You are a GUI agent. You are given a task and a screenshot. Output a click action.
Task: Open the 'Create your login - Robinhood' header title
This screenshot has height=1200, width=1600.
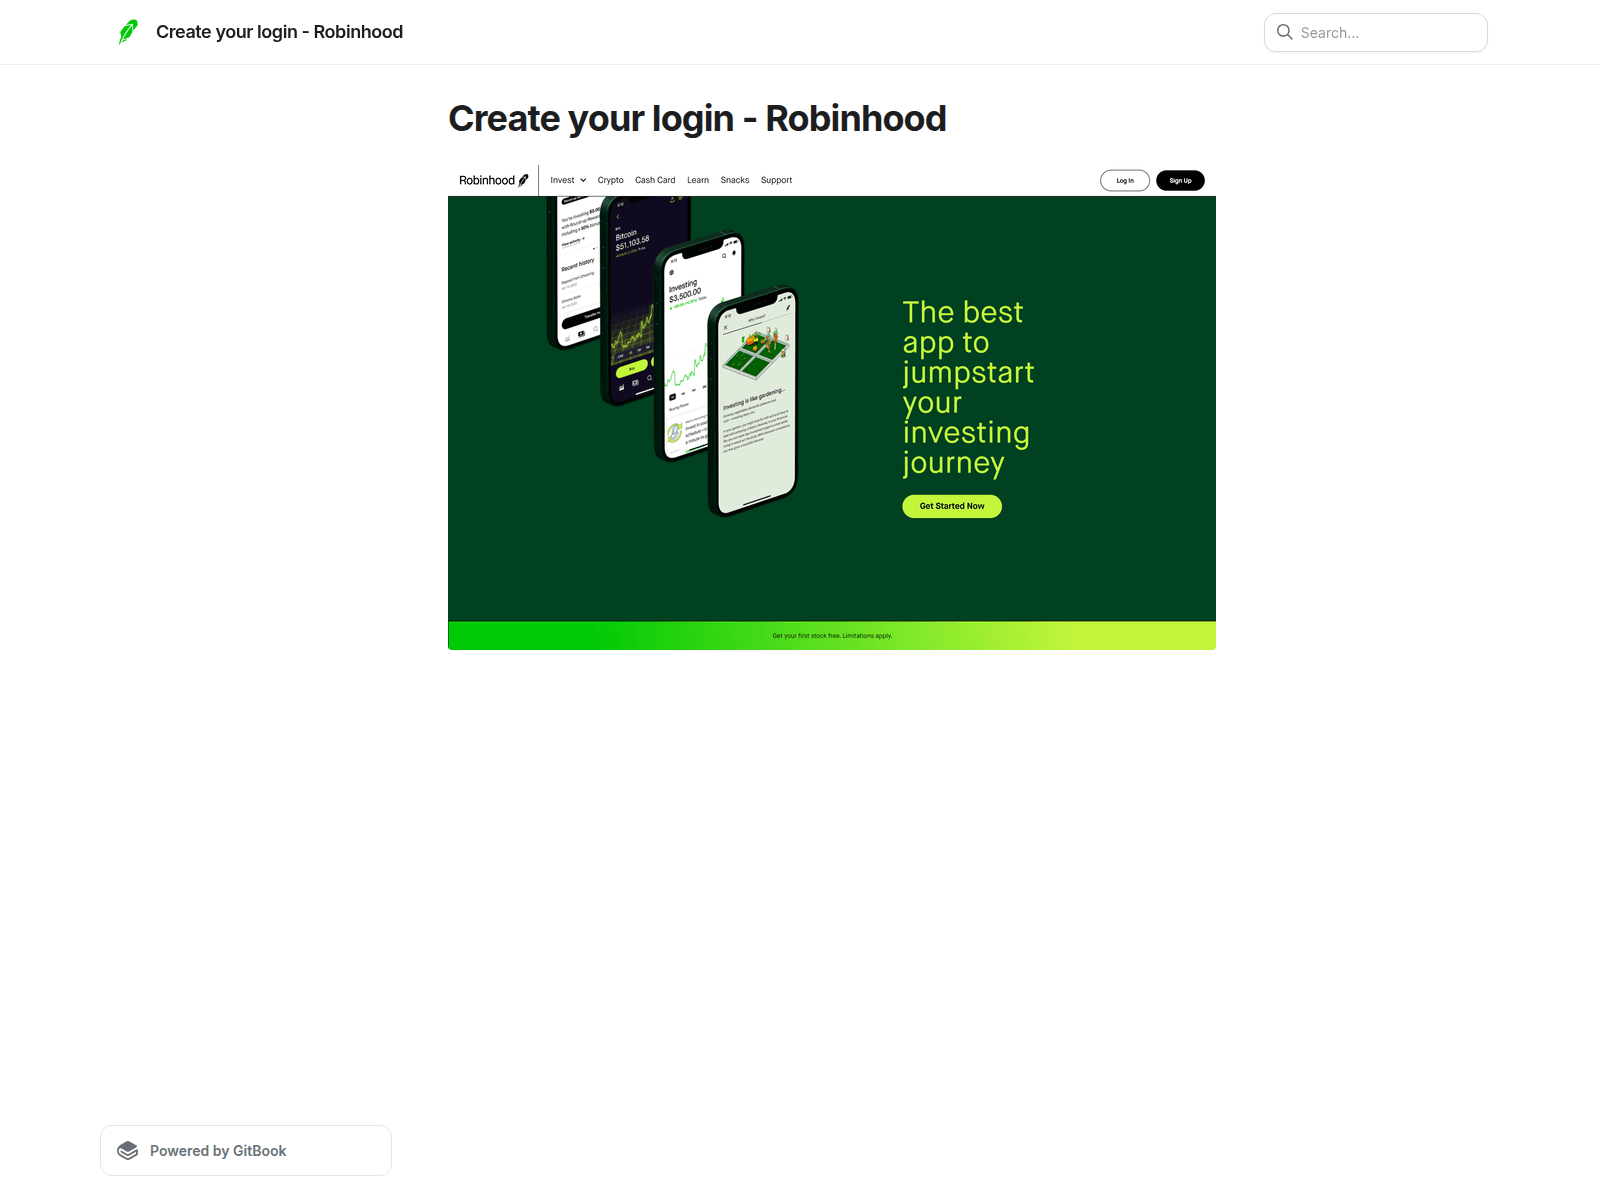pos(279,32)
